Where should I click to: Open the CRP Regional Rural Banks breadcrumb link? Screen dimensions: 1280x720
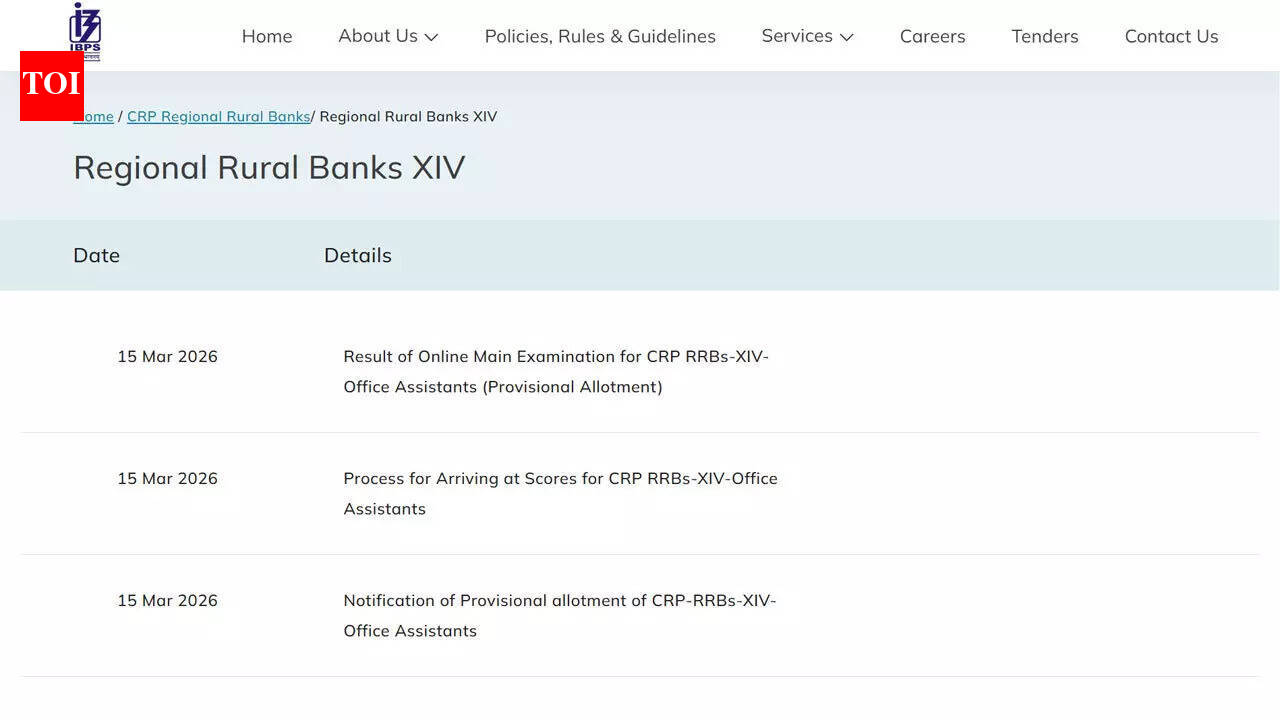(218, 116)
